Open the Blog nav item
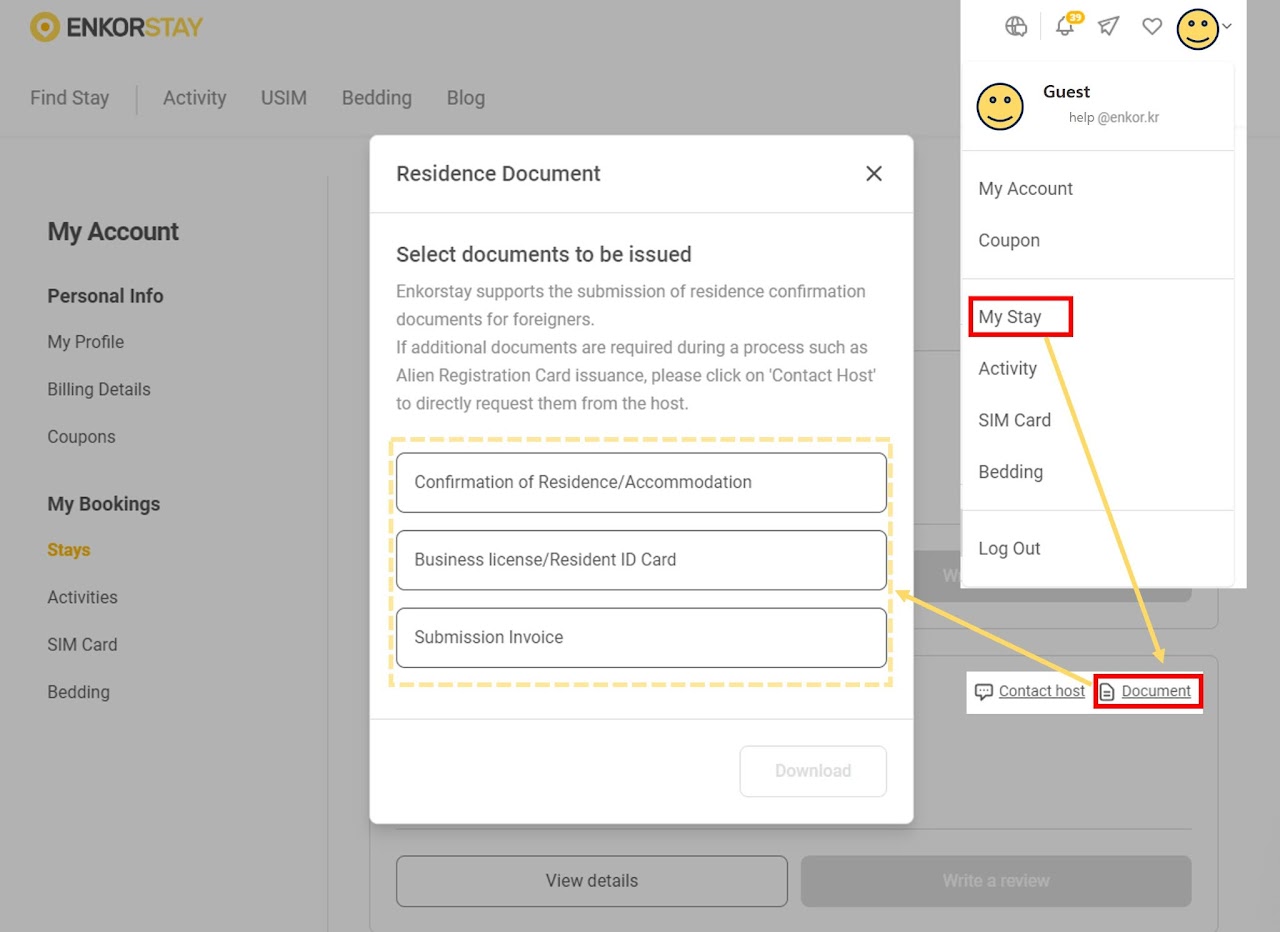The width and height of the screenshot is (1280, 932). 466,98
